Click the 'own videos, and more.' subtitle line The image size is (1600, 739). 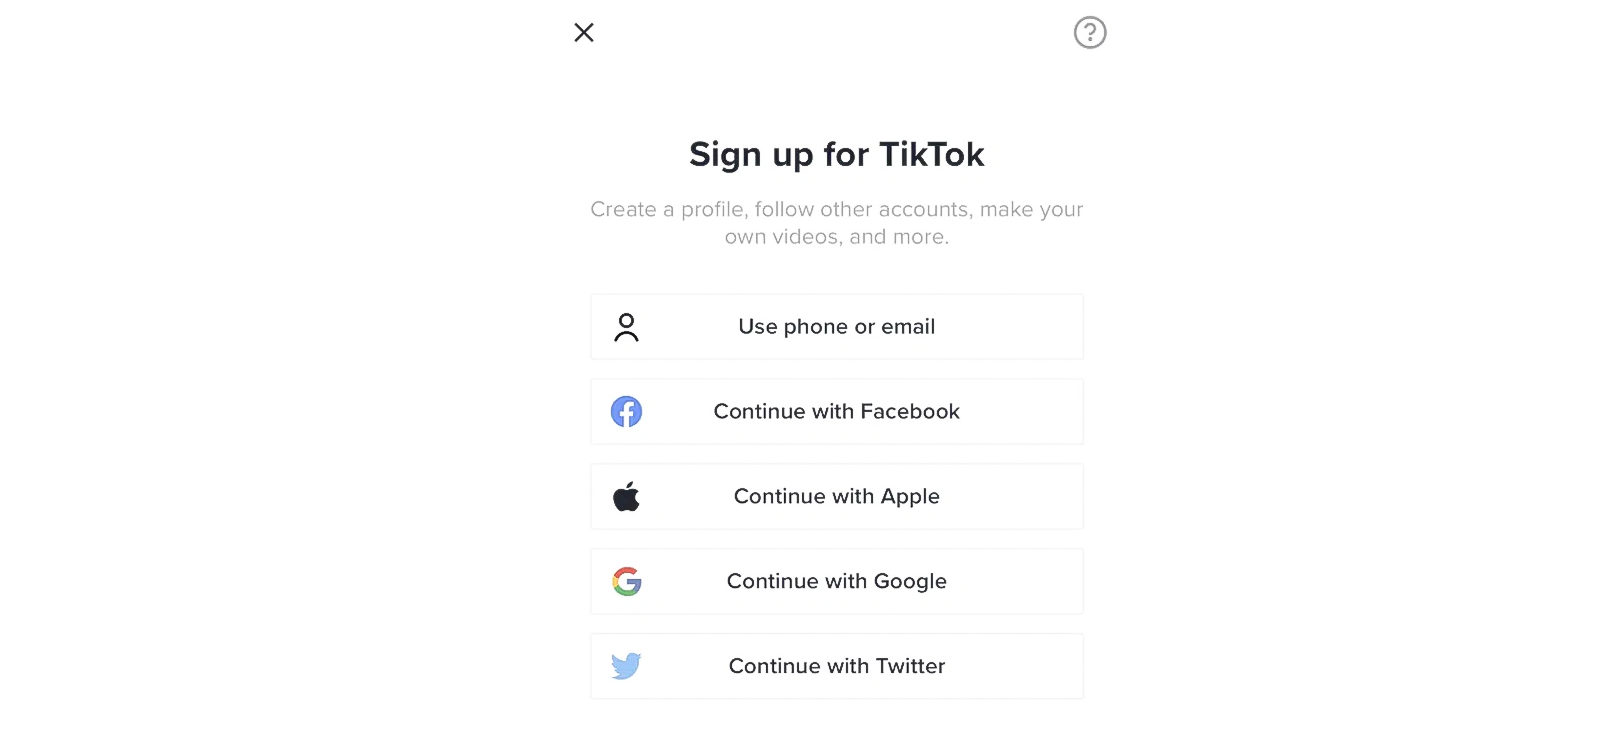pos(837,237)
